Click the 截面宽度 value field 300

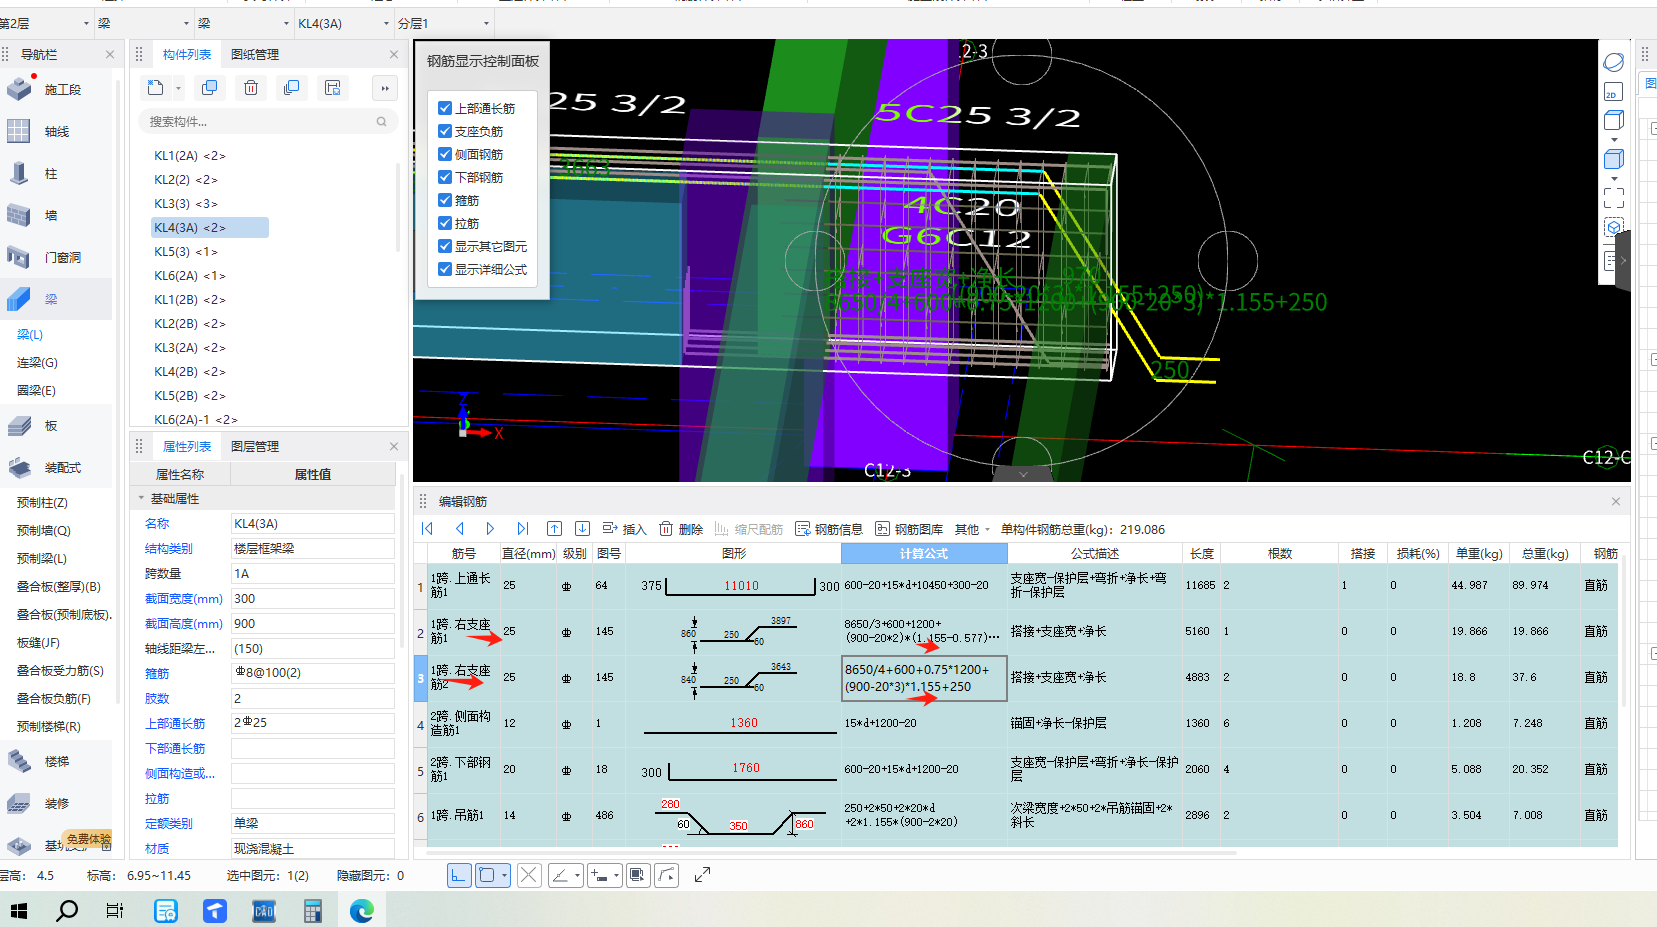(313, 599)
